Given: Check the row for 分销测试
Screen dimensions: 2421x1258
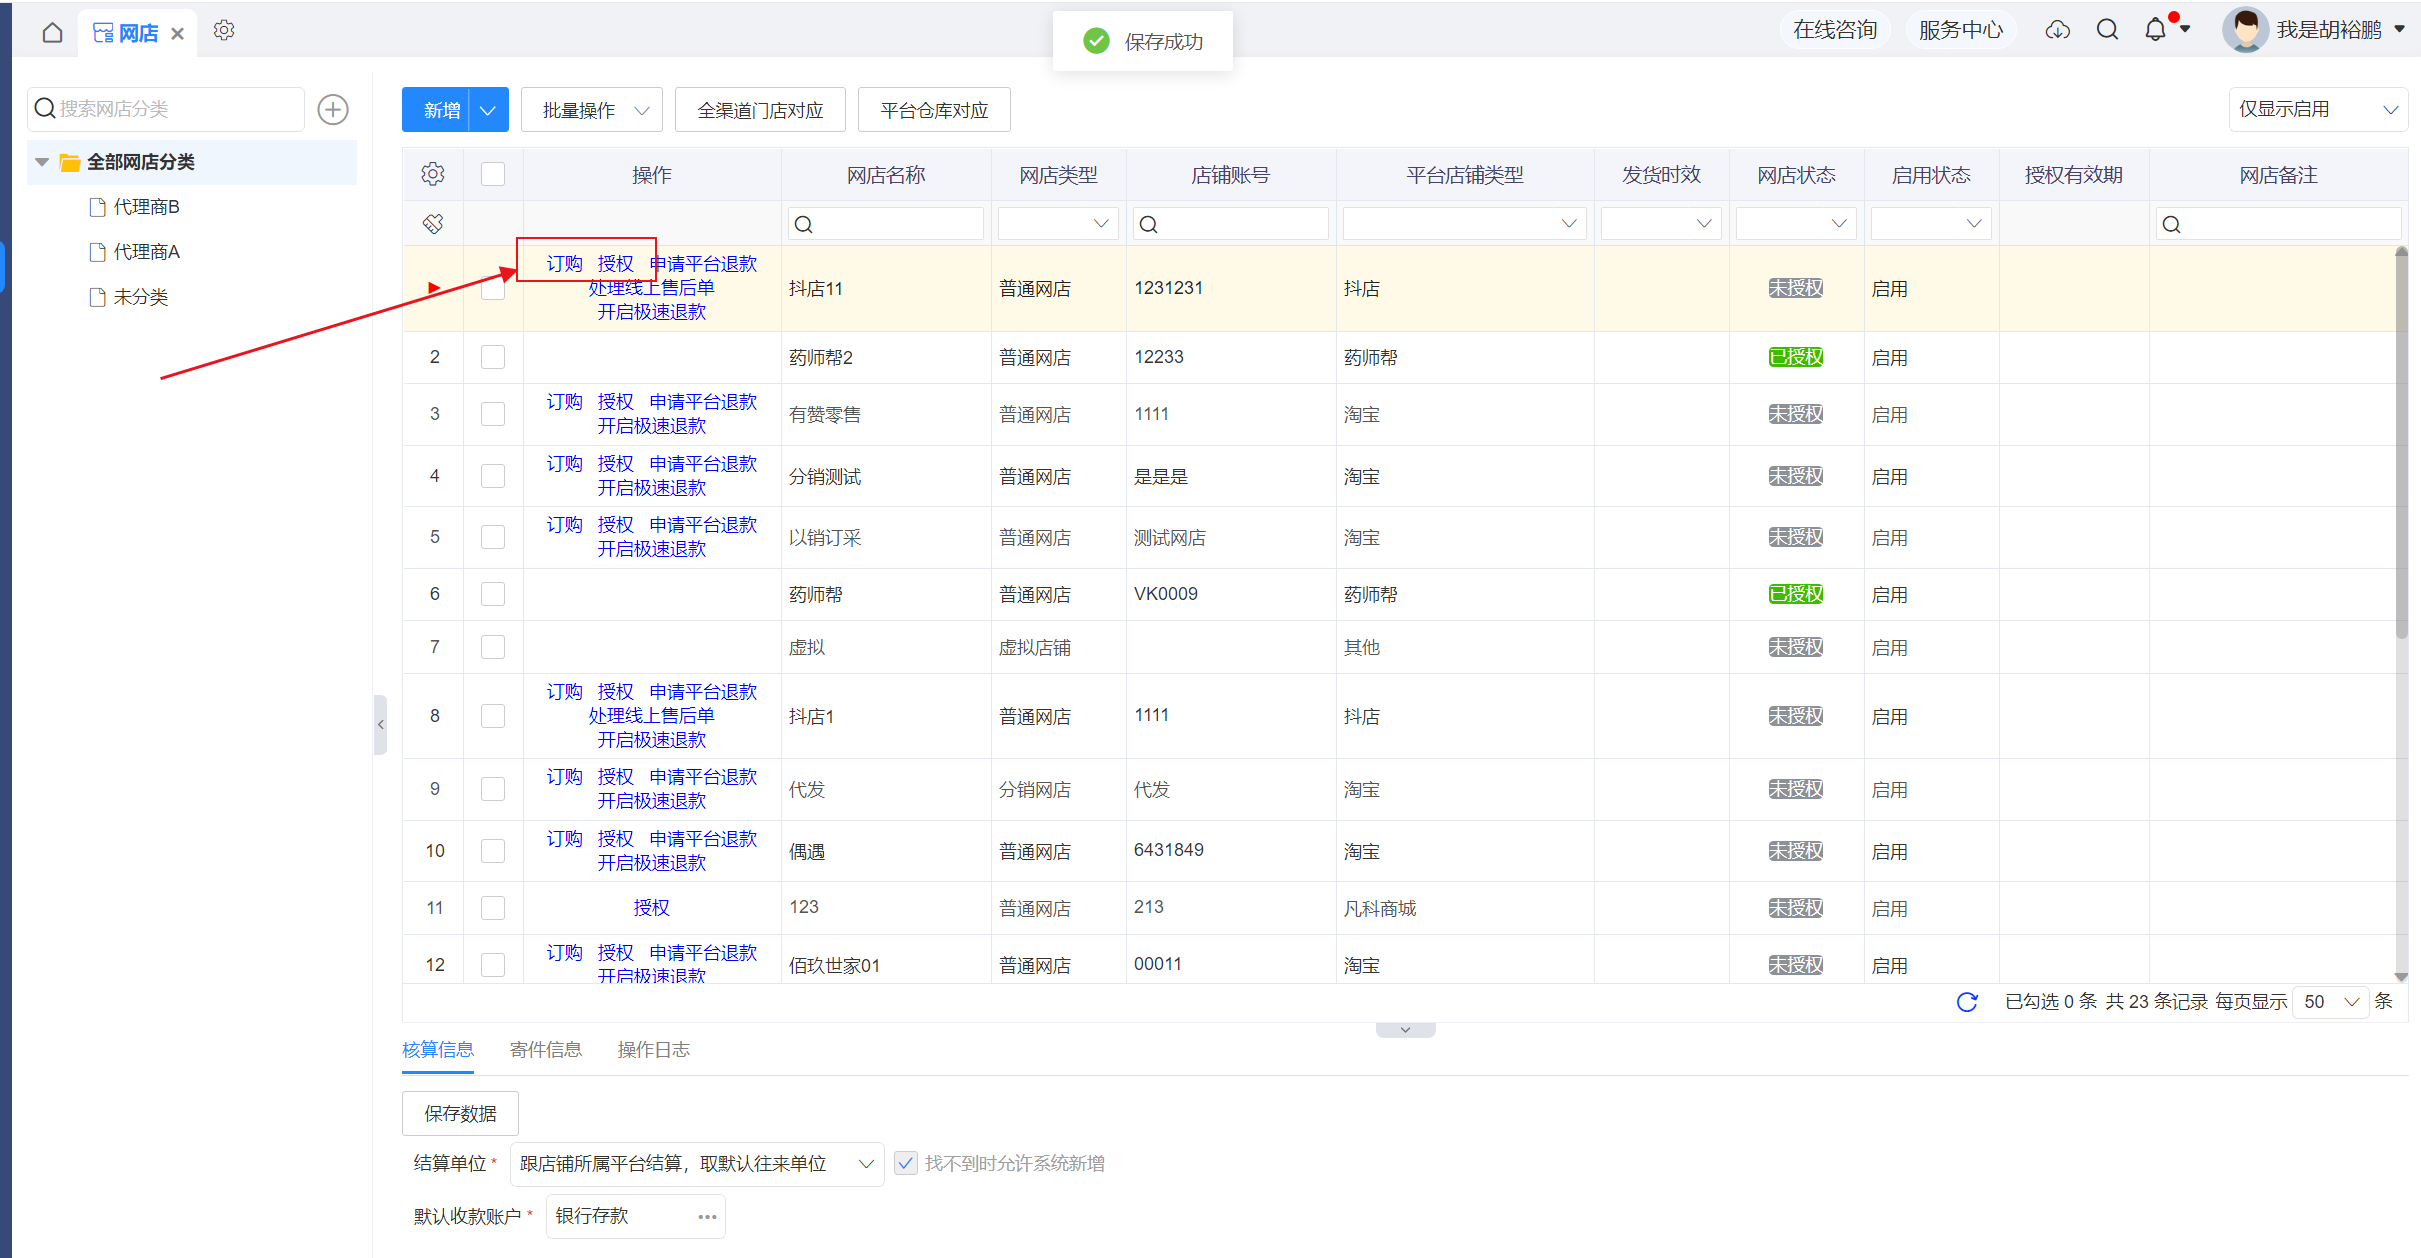Looking at the screenshot, I should pyautogui.click(x=493, y=476).
